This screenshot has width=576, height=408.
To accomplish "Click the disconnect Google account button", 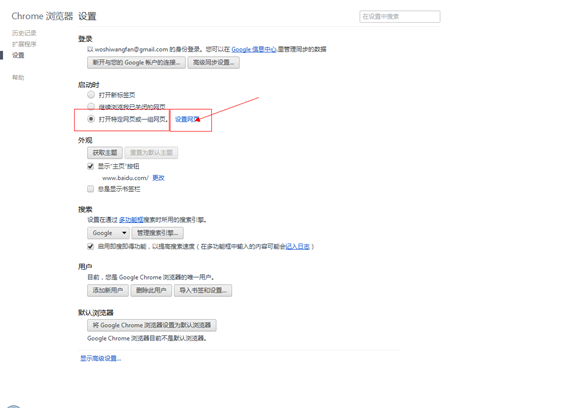I will [x=136, y=62].
